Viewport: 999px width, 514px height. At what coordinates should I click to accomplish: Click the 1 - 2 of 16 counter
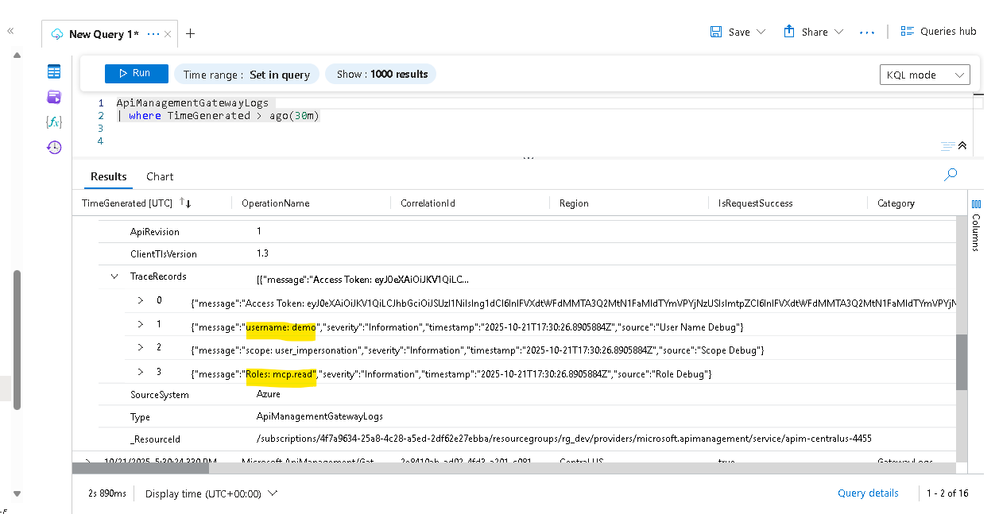[947, 493]
